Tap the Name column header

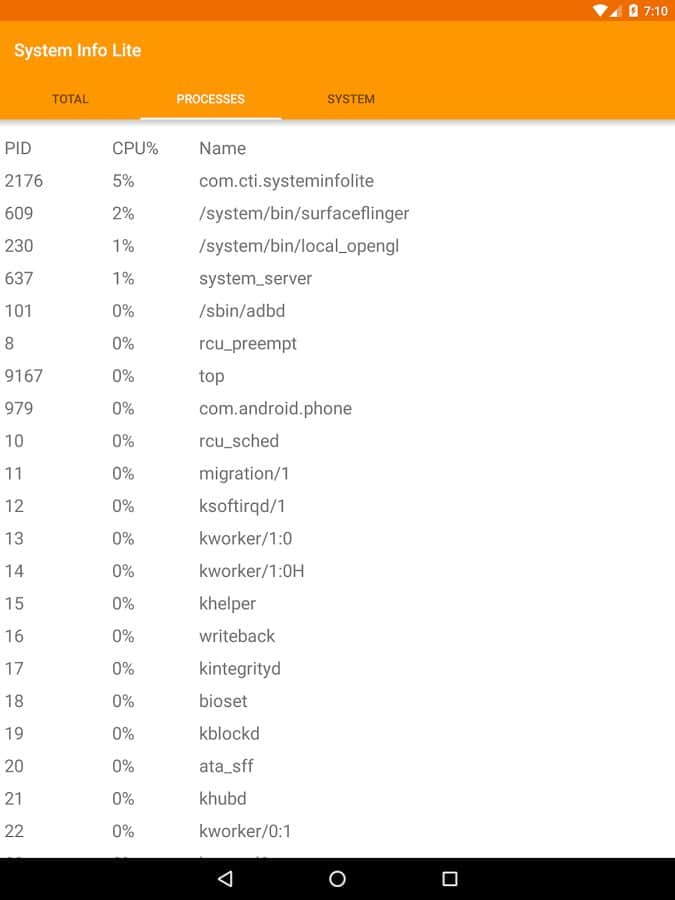222,148
